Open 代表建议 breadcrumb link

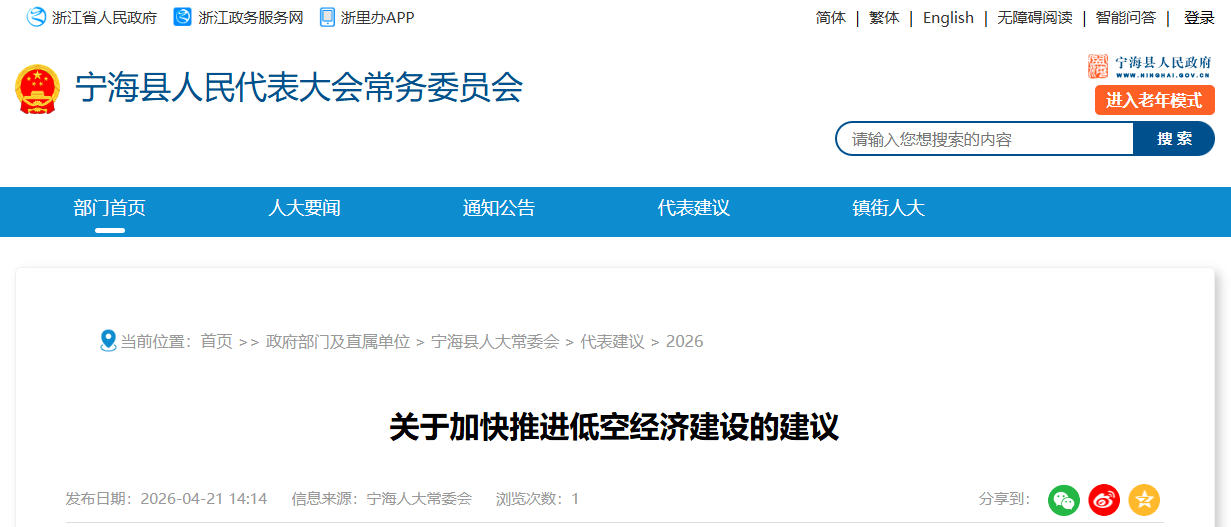(x=613, y=342)
